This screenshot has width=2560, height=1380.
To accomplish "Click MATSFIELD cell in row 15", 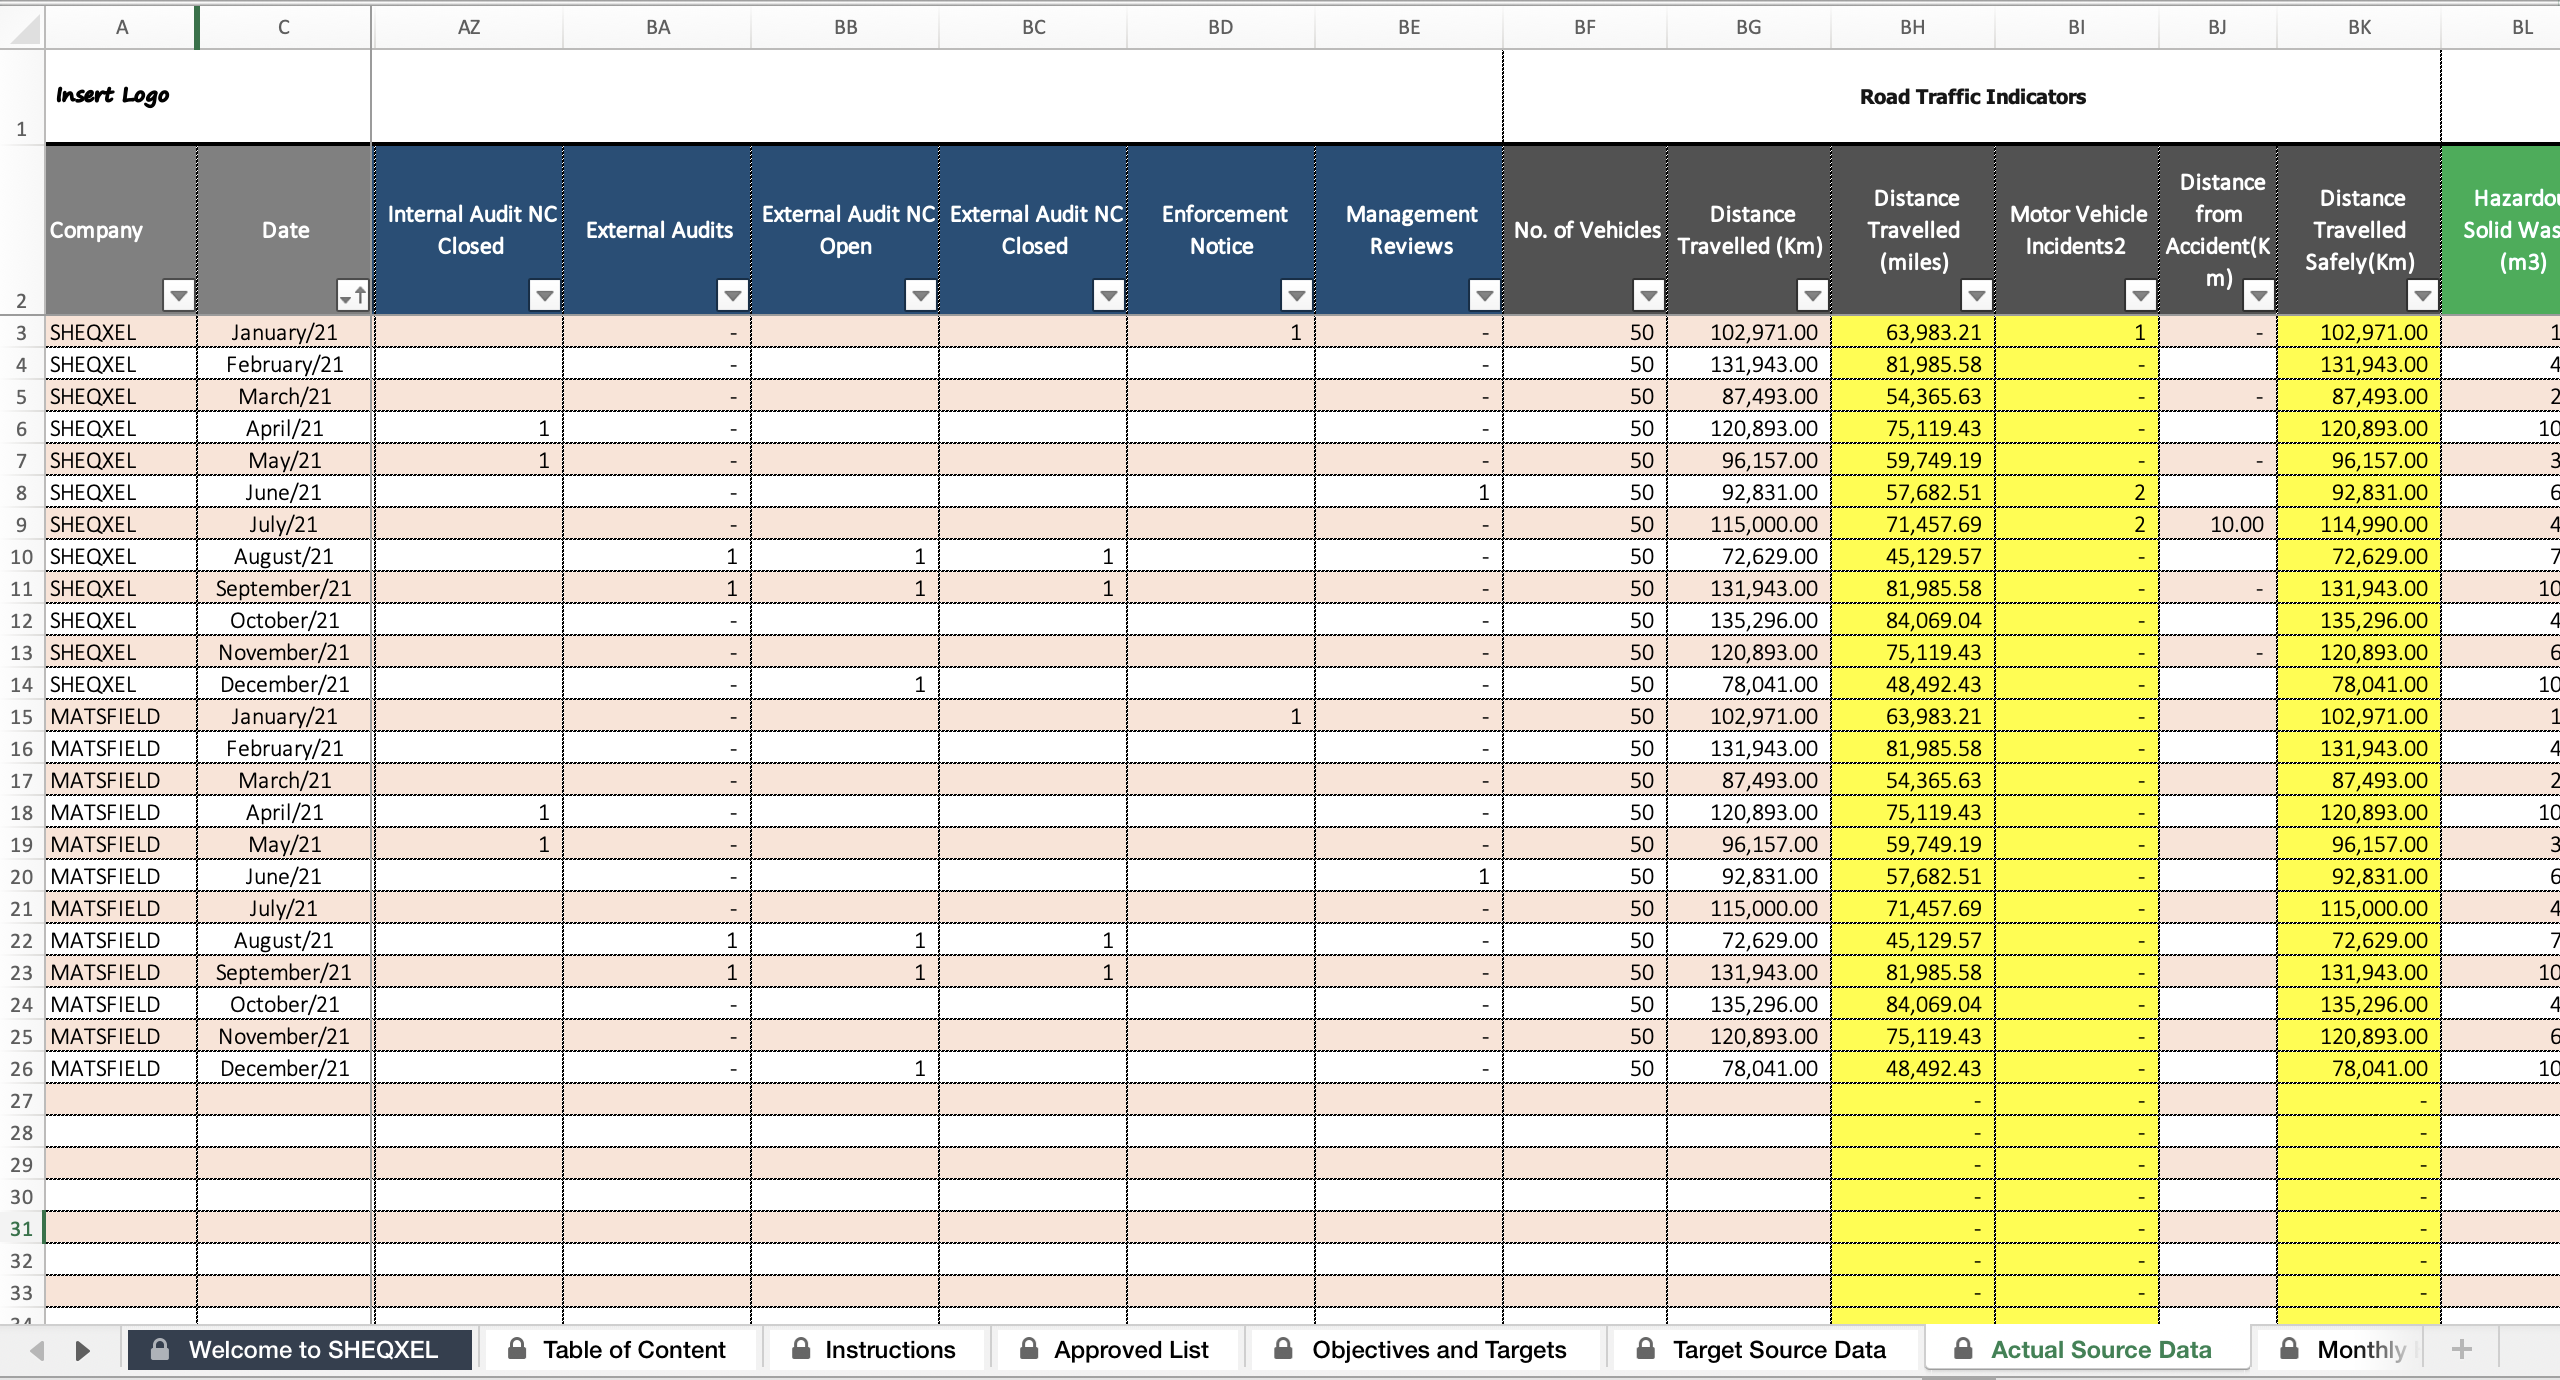I will pyautogui.click(x=121, y=716).
